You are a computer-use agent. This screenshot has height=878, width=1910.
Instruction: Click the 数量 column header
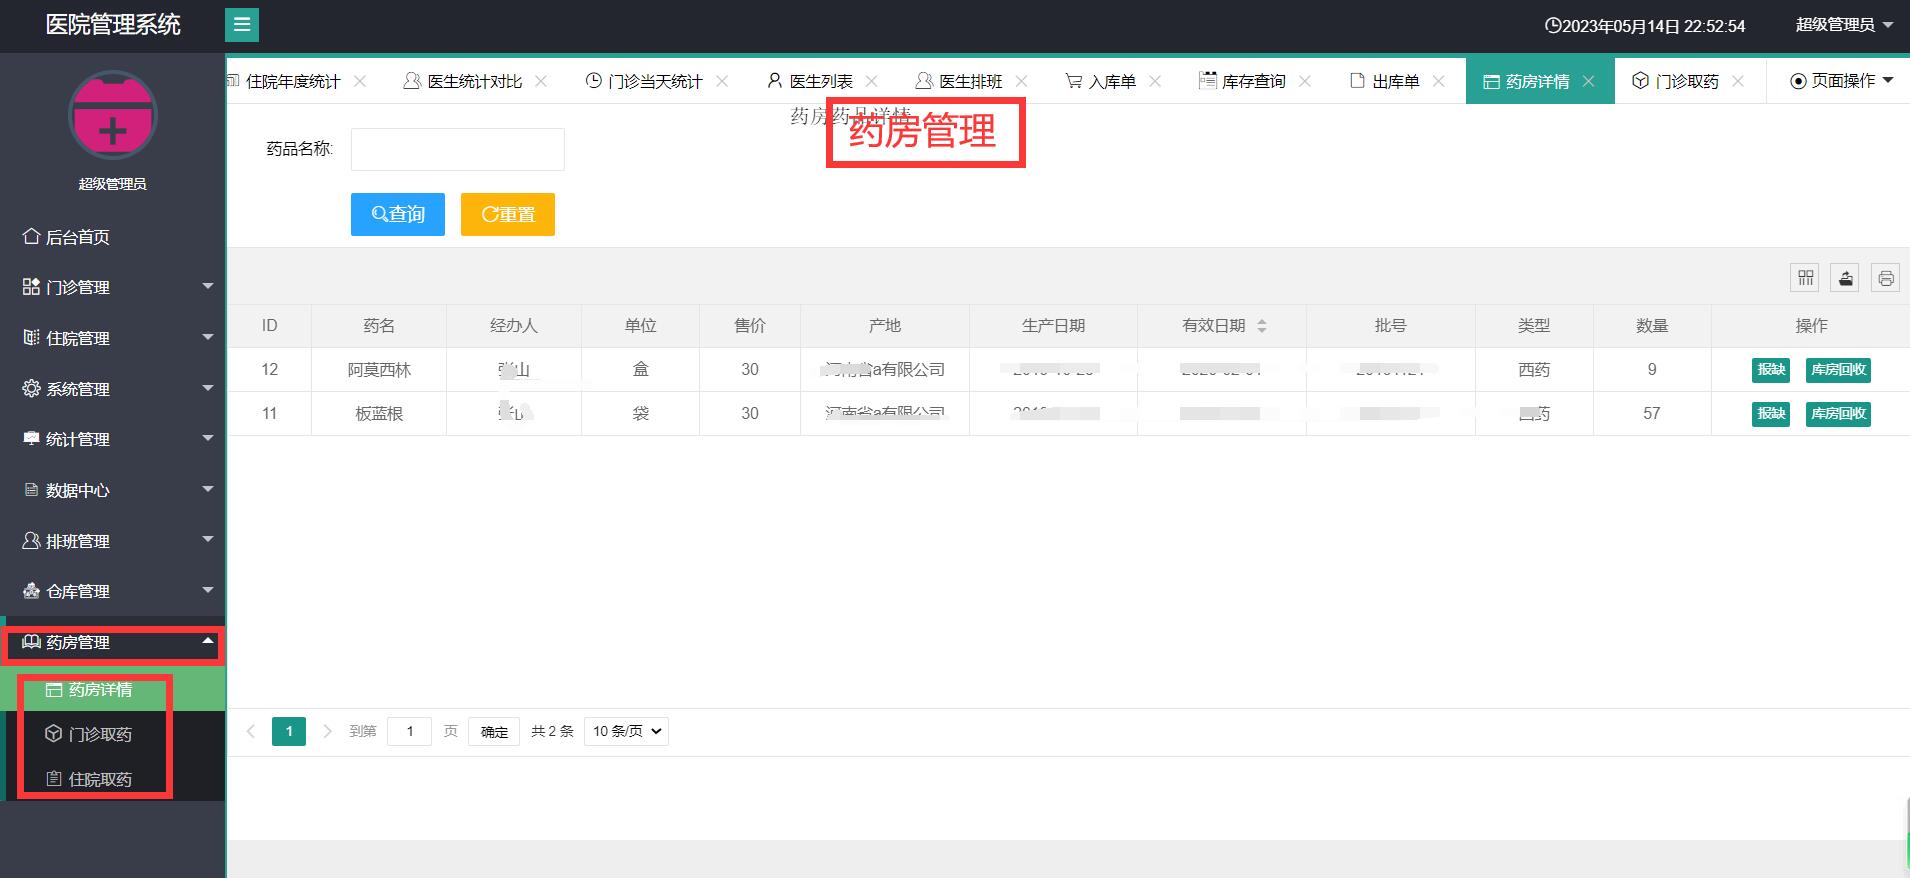click(x=1652, y=326)
